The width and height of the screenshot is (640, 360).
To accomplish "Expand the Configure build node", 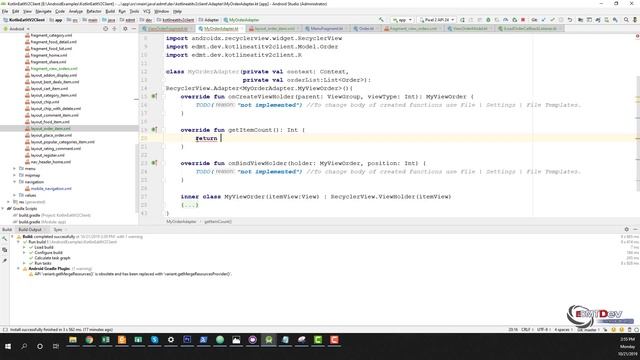I will [24, 253].
